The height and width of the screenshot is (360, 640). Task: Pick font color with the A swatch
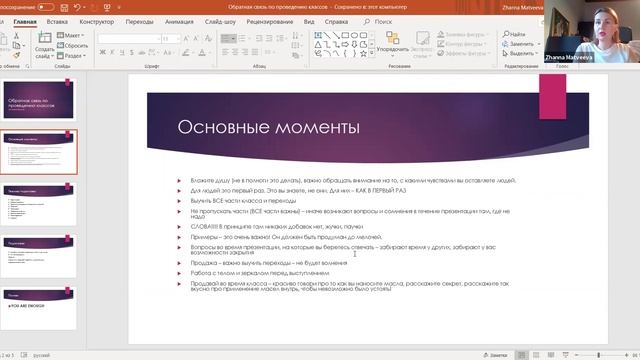(x=203, y=52)
